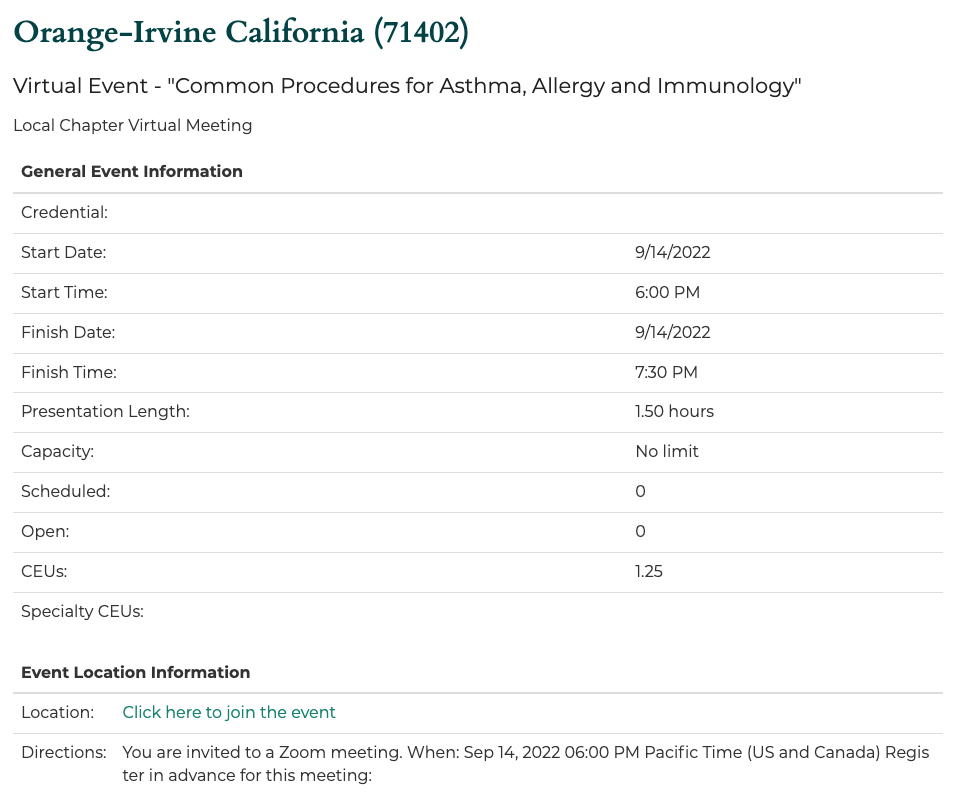The height and width of the screenshot is (808, 958).
Task: Click the 'Open:' row label
Action: [46, 532]
